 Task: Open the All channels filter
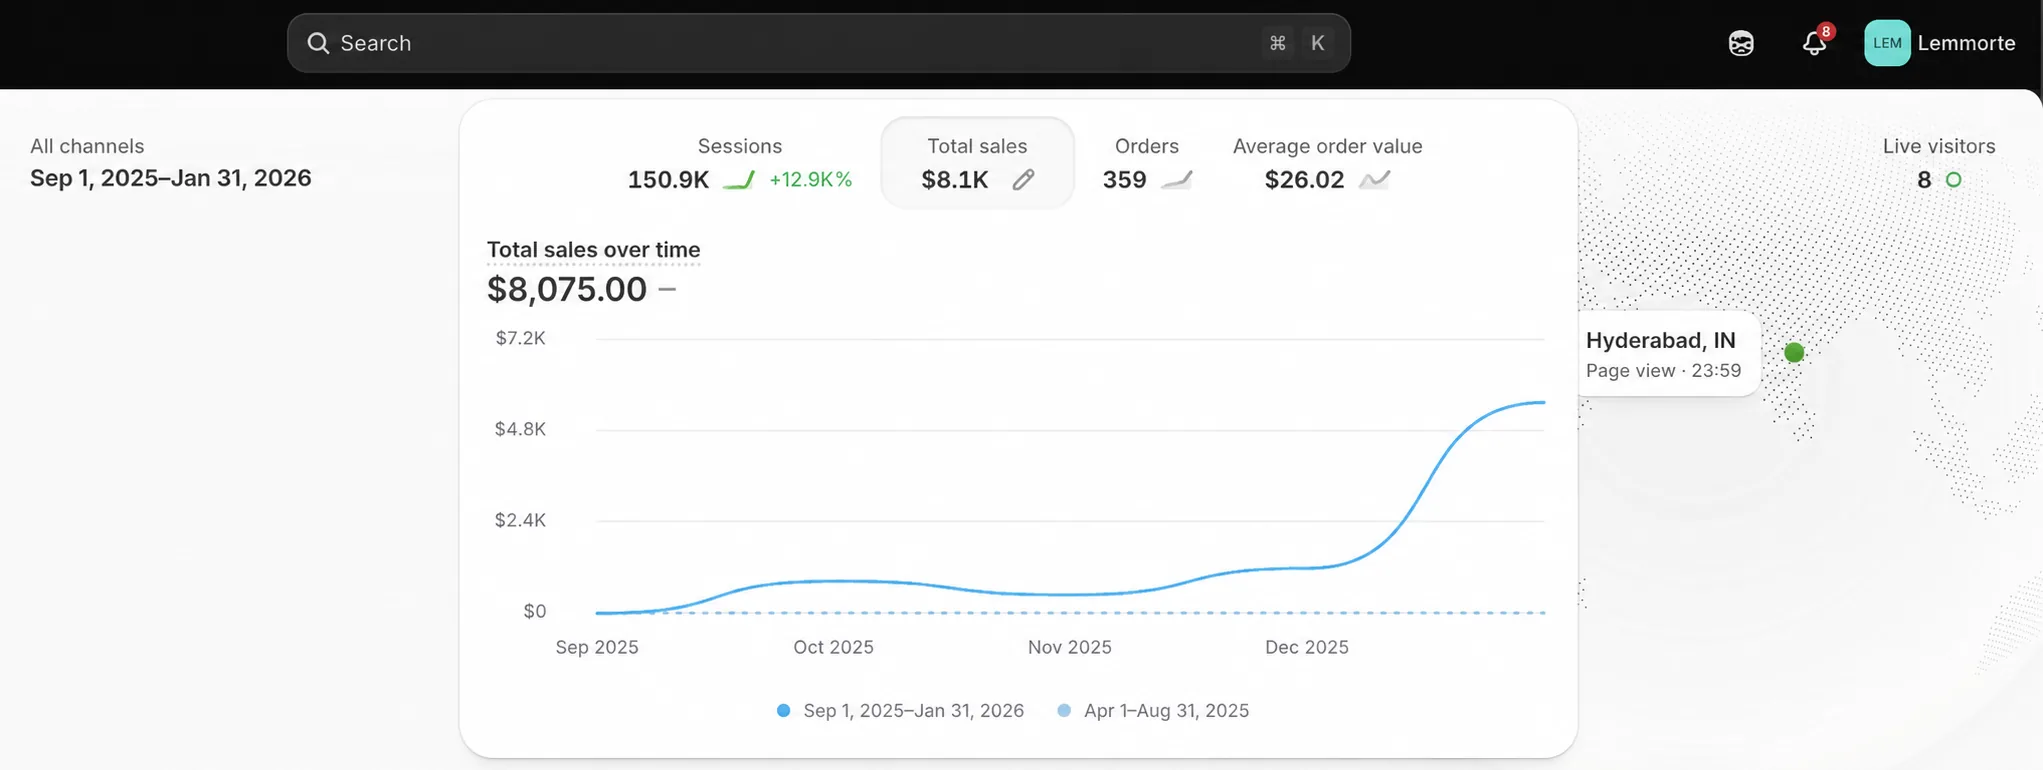click(87, 146)
